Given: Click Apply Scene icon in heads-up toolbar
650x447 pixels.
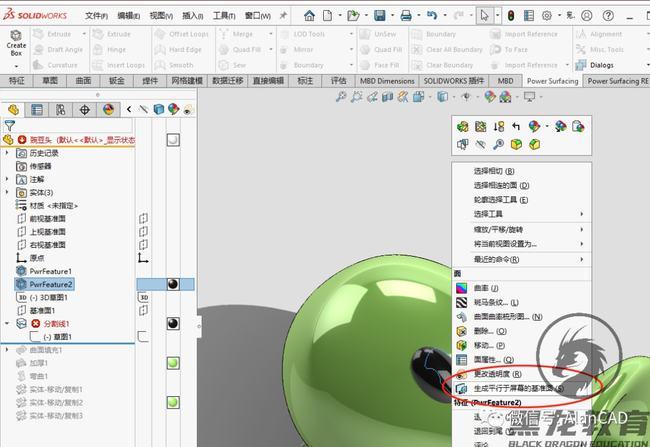Looking at the screenshot, I should [x=505, y=97].
